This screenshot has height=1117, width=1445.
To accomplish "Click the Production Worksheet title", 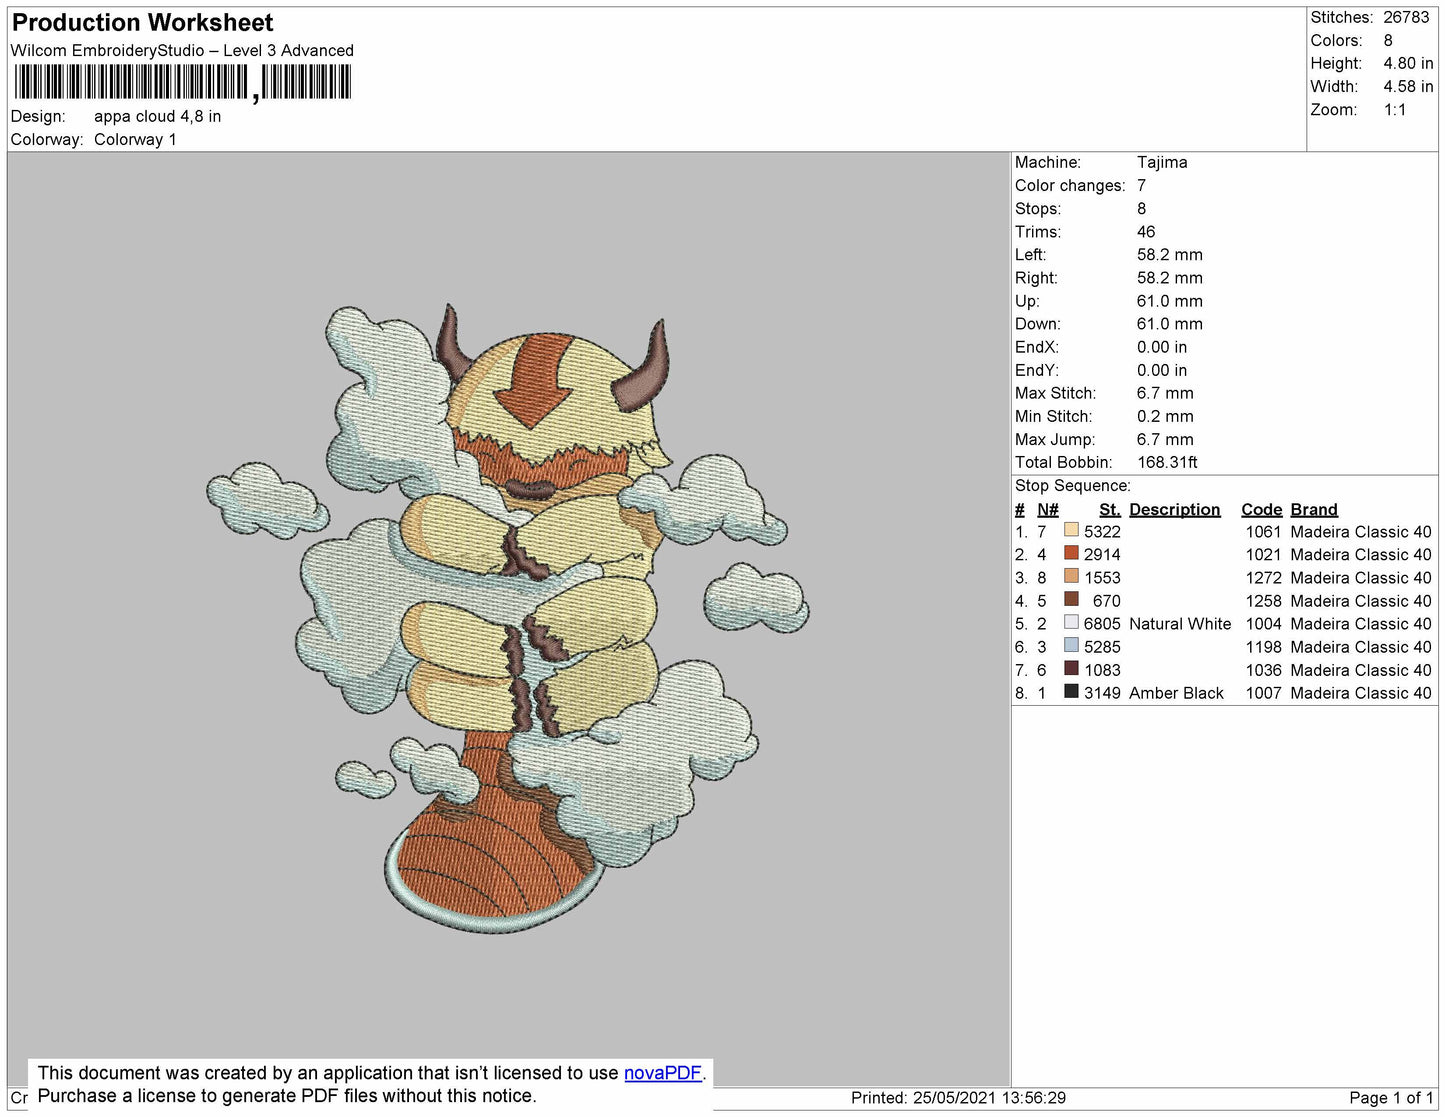I will pyautogui.click(x=142, y=23).
